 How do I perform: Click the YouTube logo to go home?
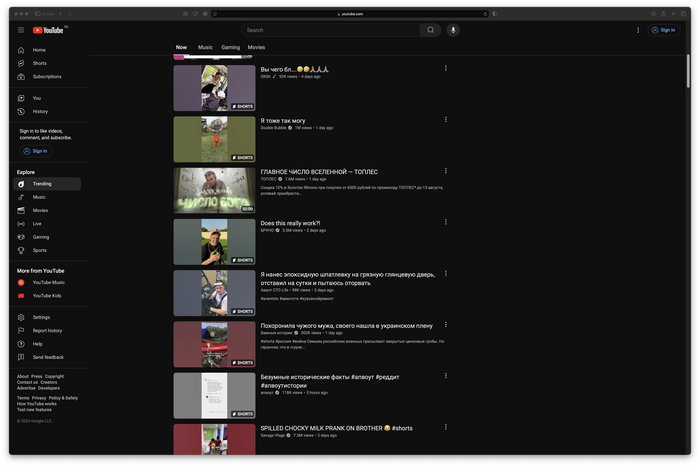click(x=49, y=30)
